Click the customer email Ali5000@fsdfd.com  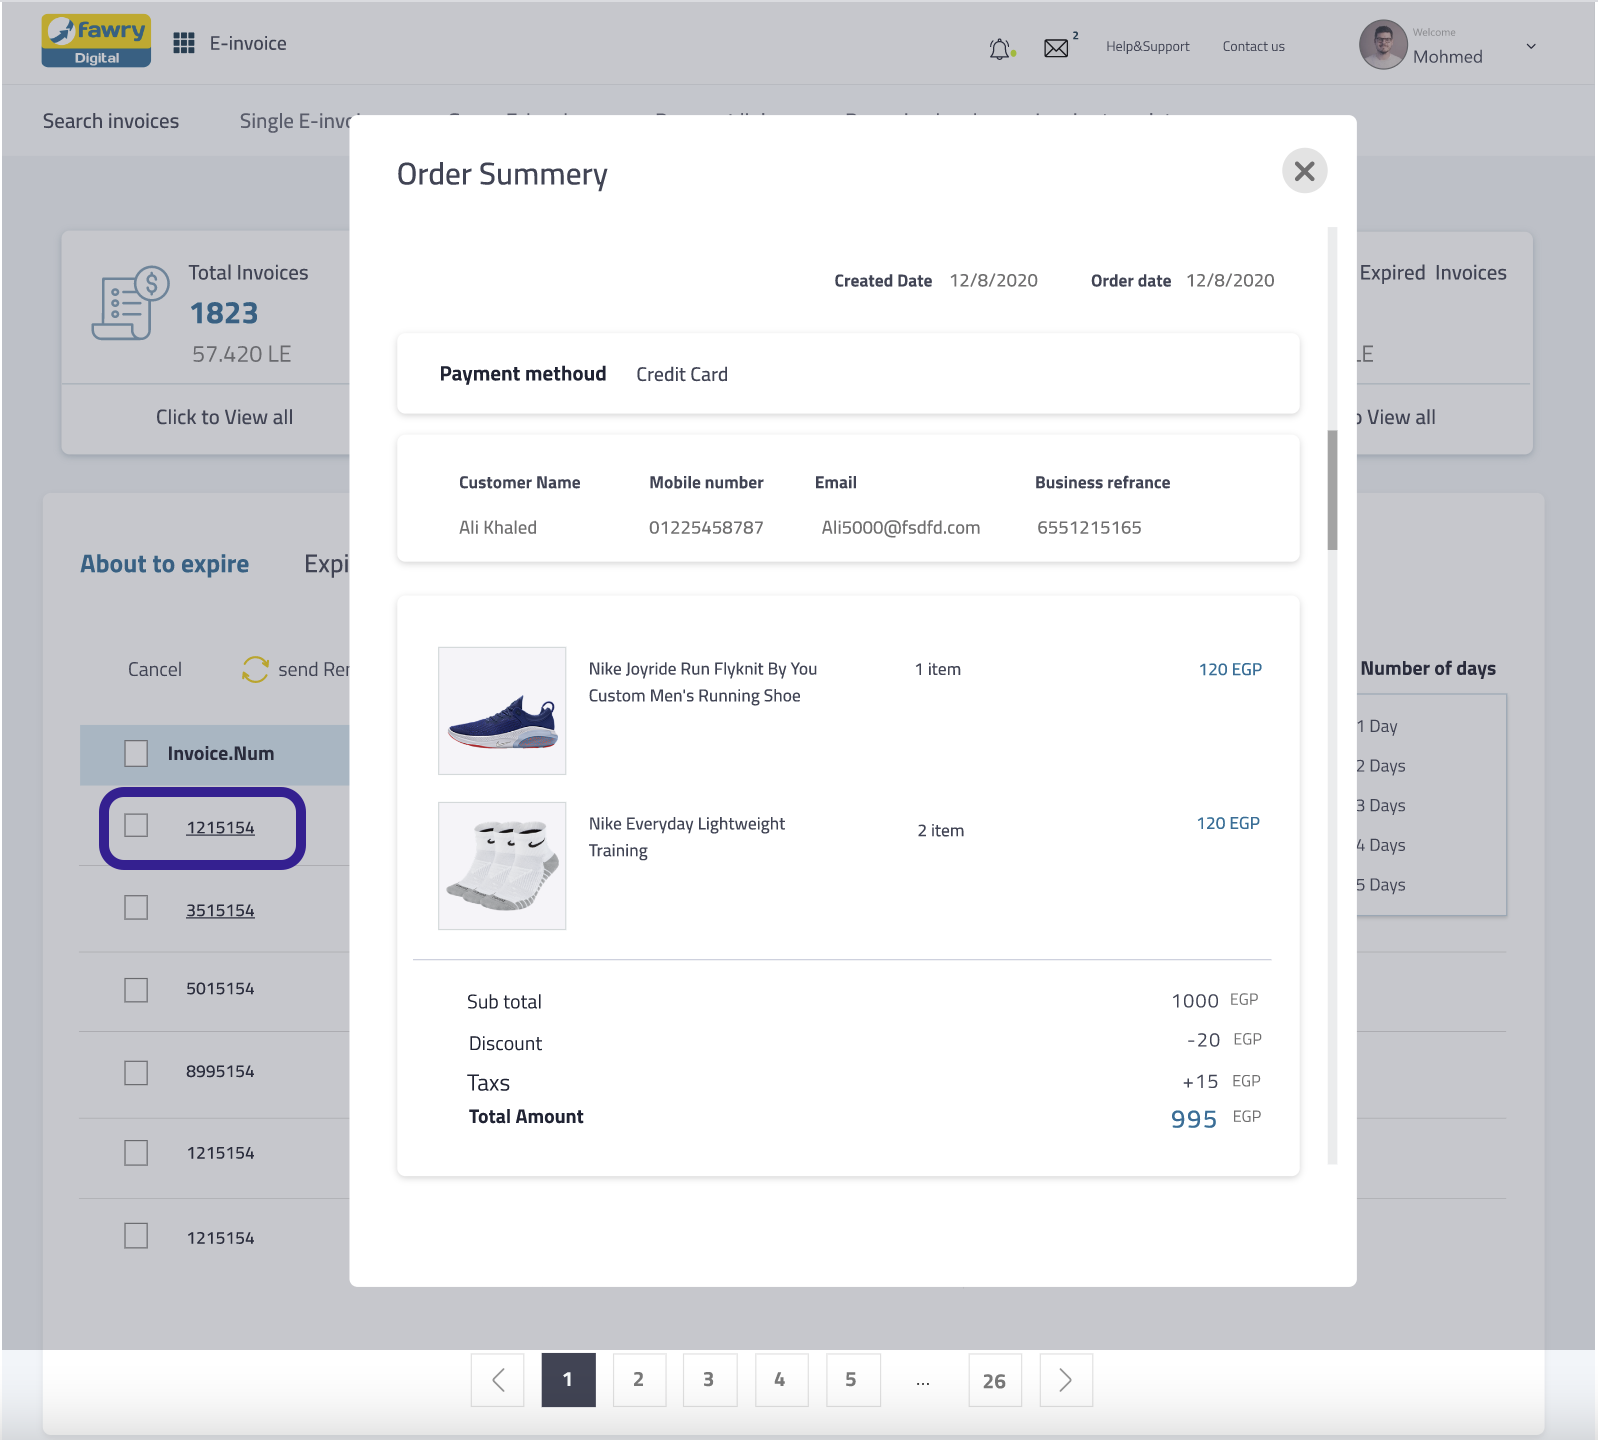click(x=901, y=527)
